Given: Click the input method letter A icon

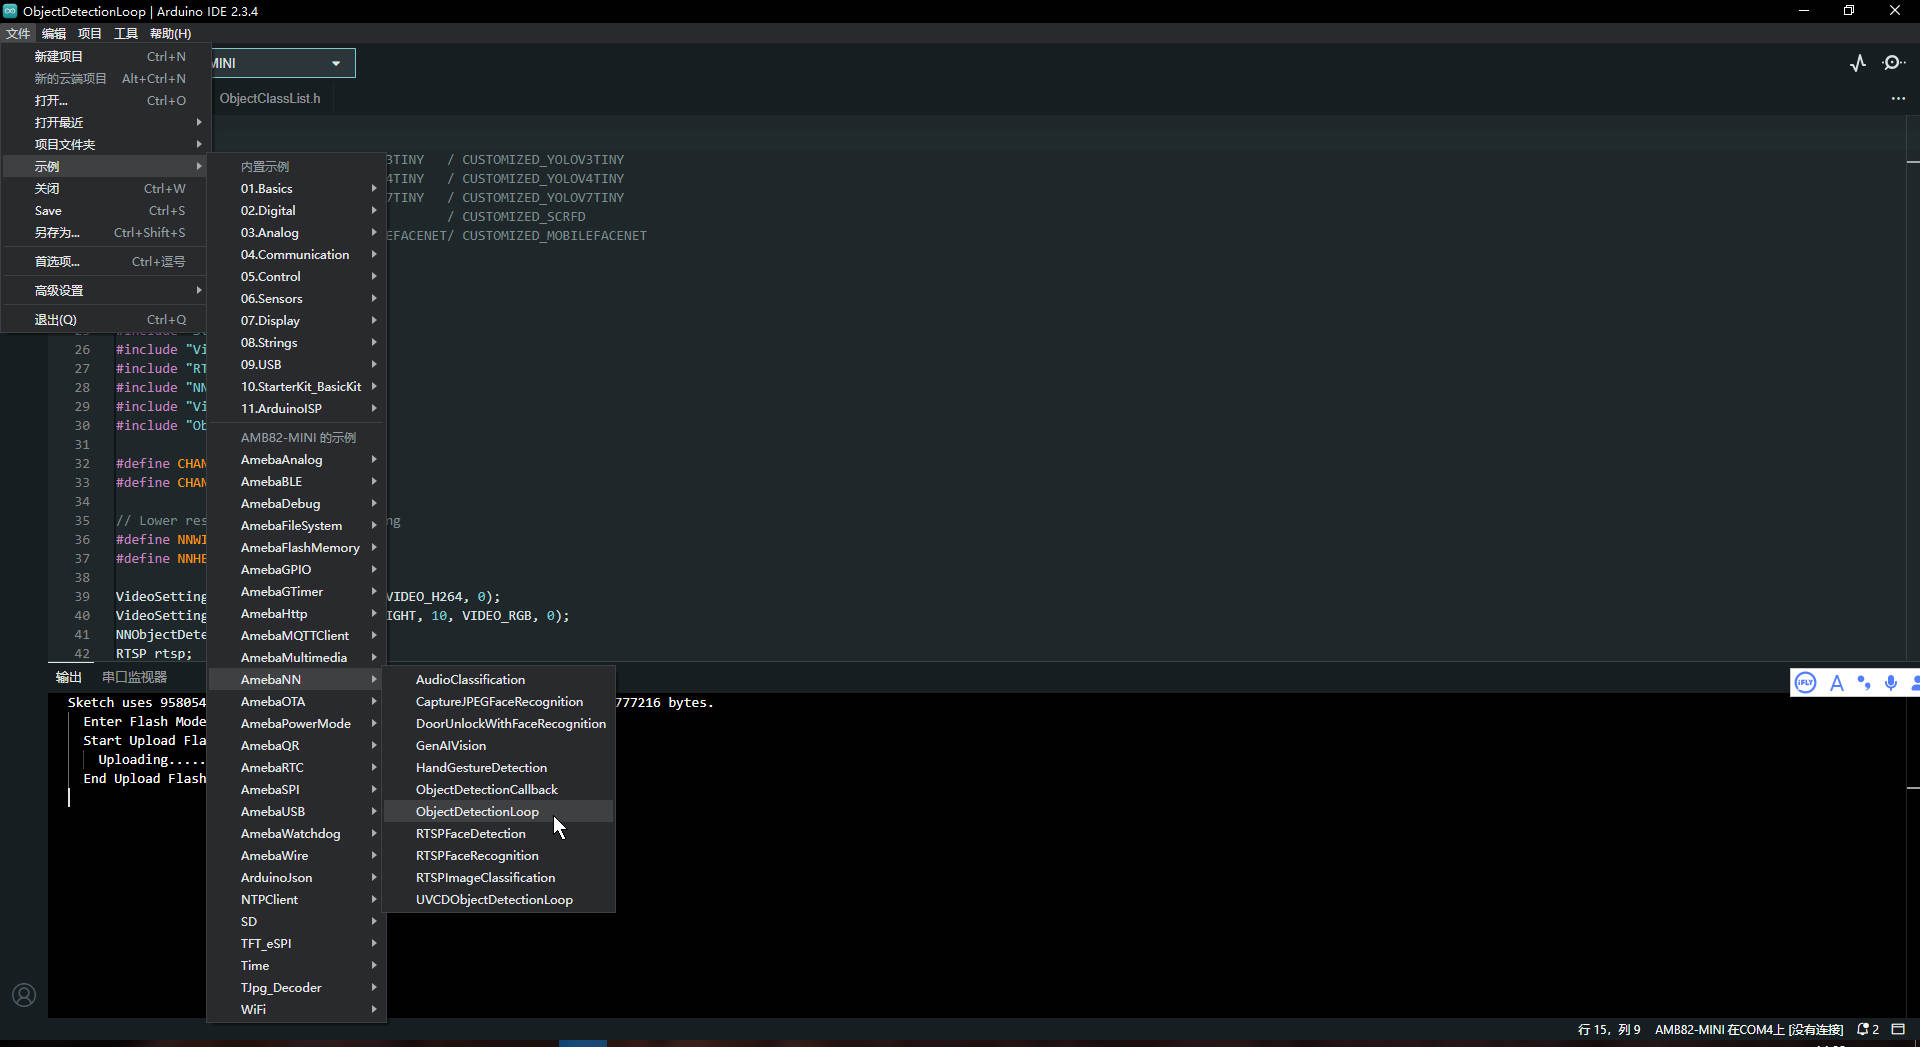Looking at the screenshot, I should coord(1836,682).
